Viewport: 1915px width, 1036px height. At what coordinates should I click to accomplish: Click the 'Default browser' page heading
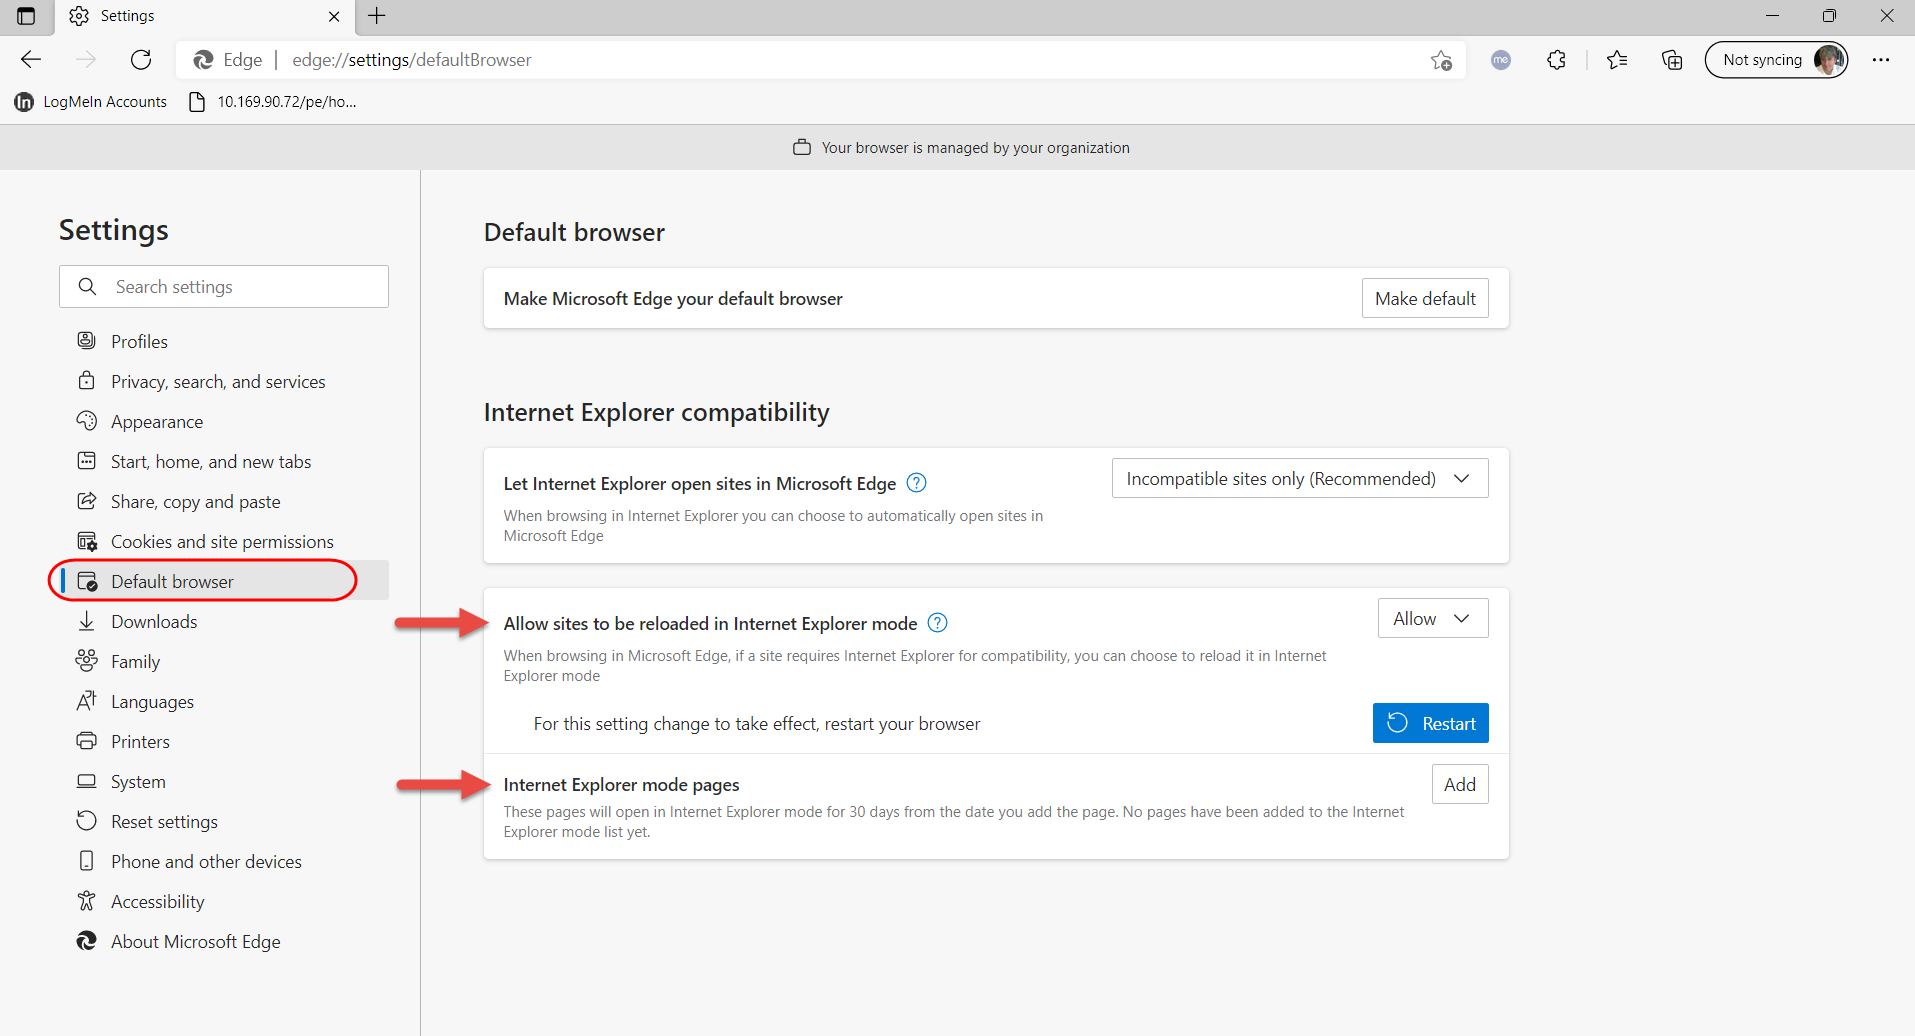coord(574,232)
